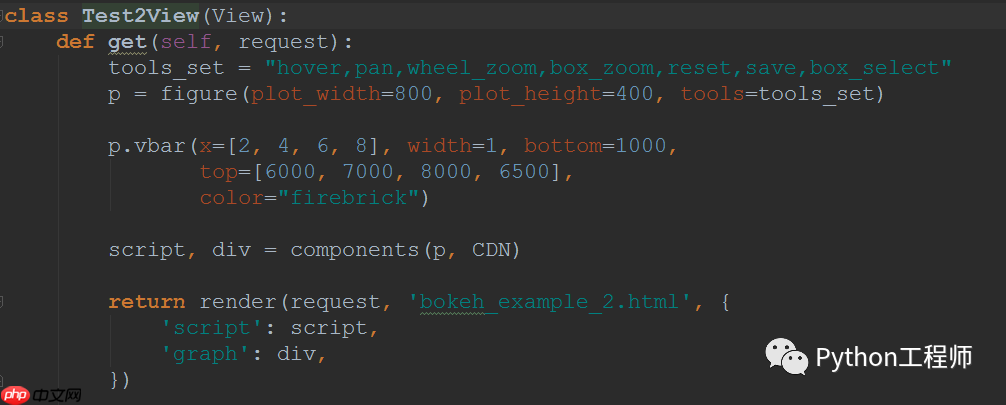The height and width of the screenshot is (405, 1006).
Task: Click the "return" keyword
Action: point(147,302)
